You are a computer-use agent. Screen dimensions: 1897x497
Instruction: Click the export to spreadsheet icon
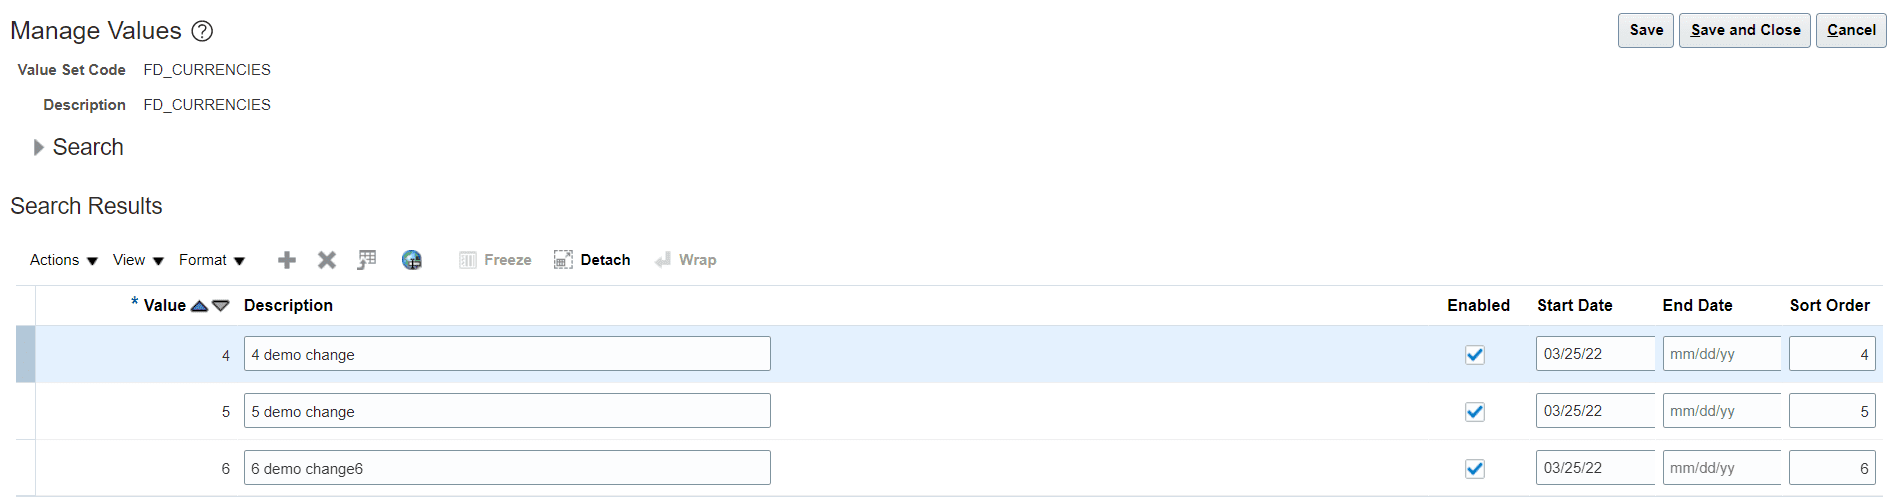[367, 260]
